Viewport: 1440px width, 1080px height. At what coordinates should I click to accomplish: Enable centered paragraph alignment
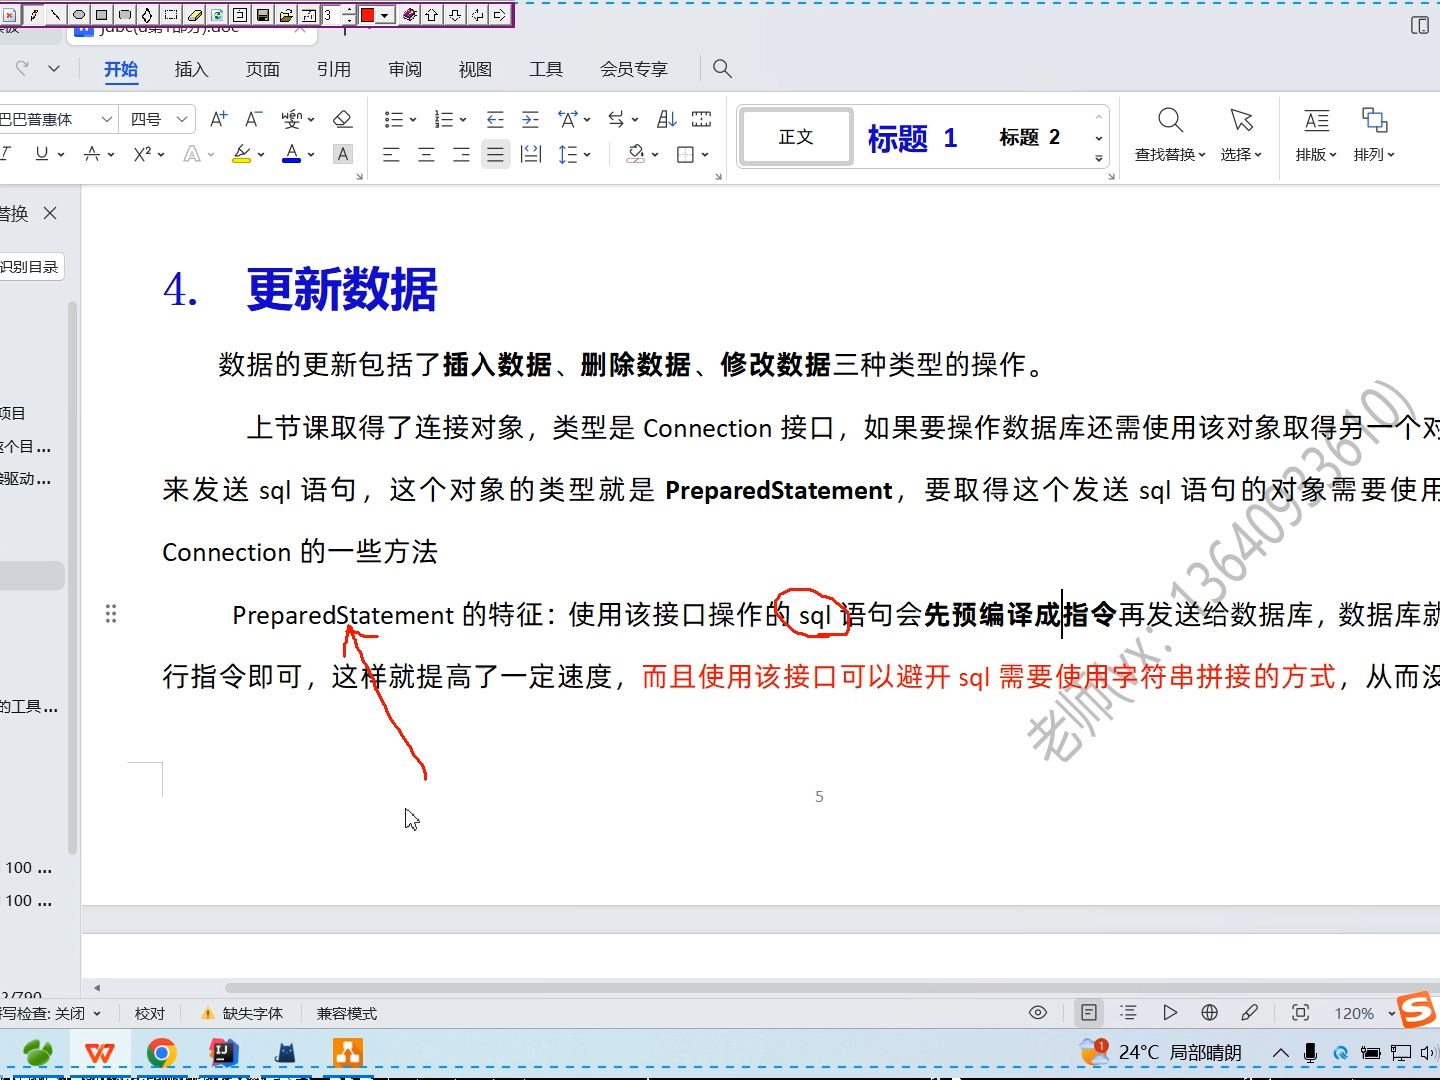(426, 153)
